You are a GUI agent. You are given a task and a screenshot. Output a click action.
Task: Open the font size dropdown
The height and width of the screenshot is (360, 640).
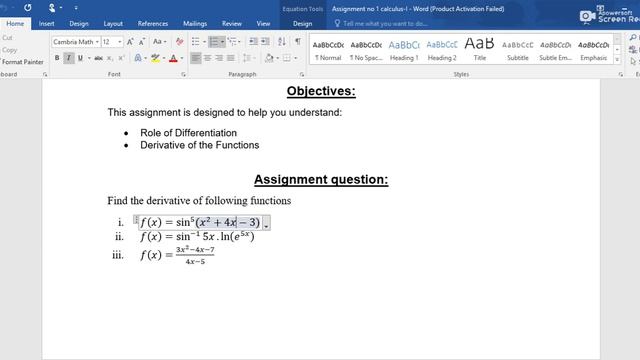[x=120, y=42]
